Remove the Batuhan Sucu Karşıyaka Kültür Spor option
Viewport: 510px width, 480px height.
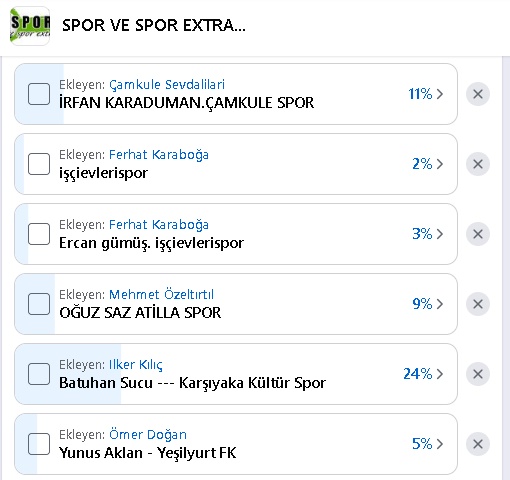click(x=478, y=374)
